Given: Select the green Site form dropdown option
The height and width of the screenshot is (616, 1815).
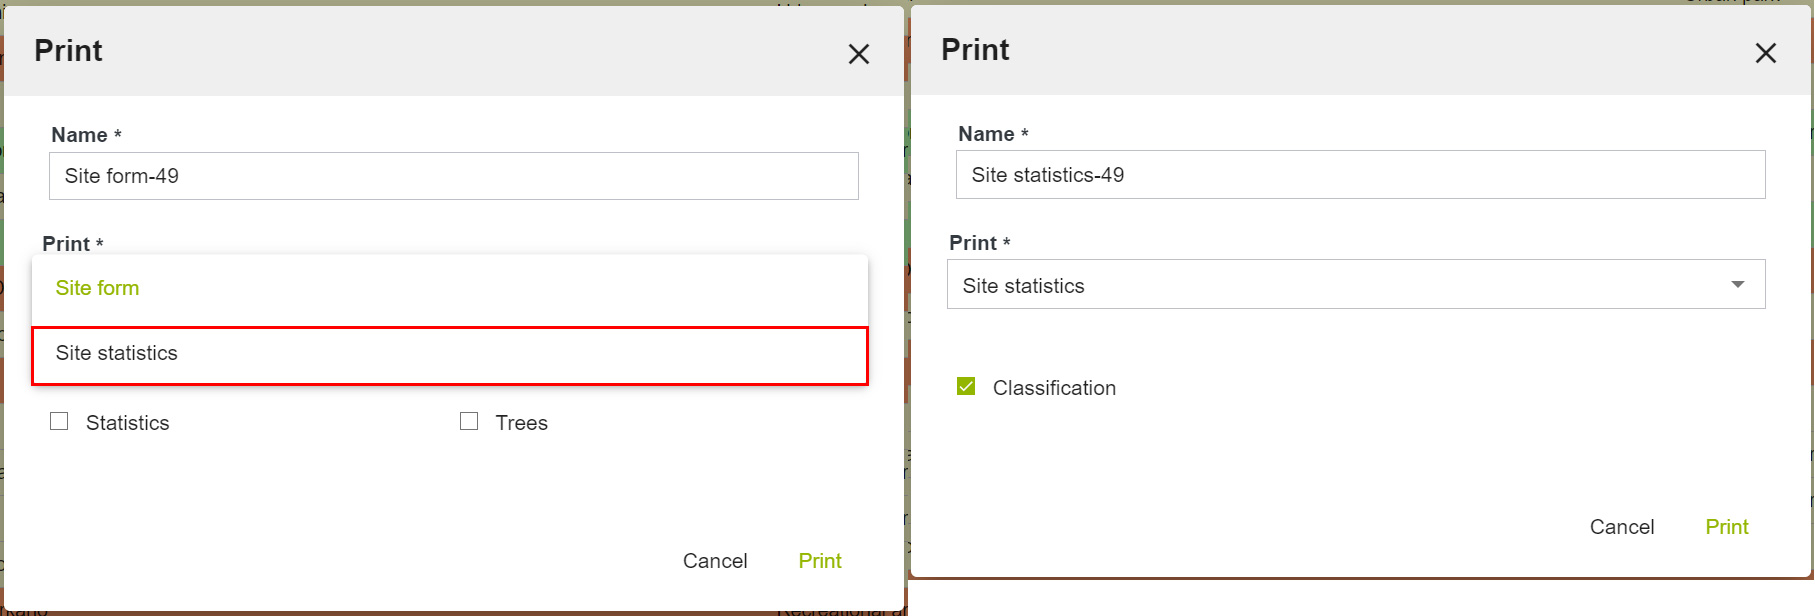Looking at the screenshot, I should [98, 288].
